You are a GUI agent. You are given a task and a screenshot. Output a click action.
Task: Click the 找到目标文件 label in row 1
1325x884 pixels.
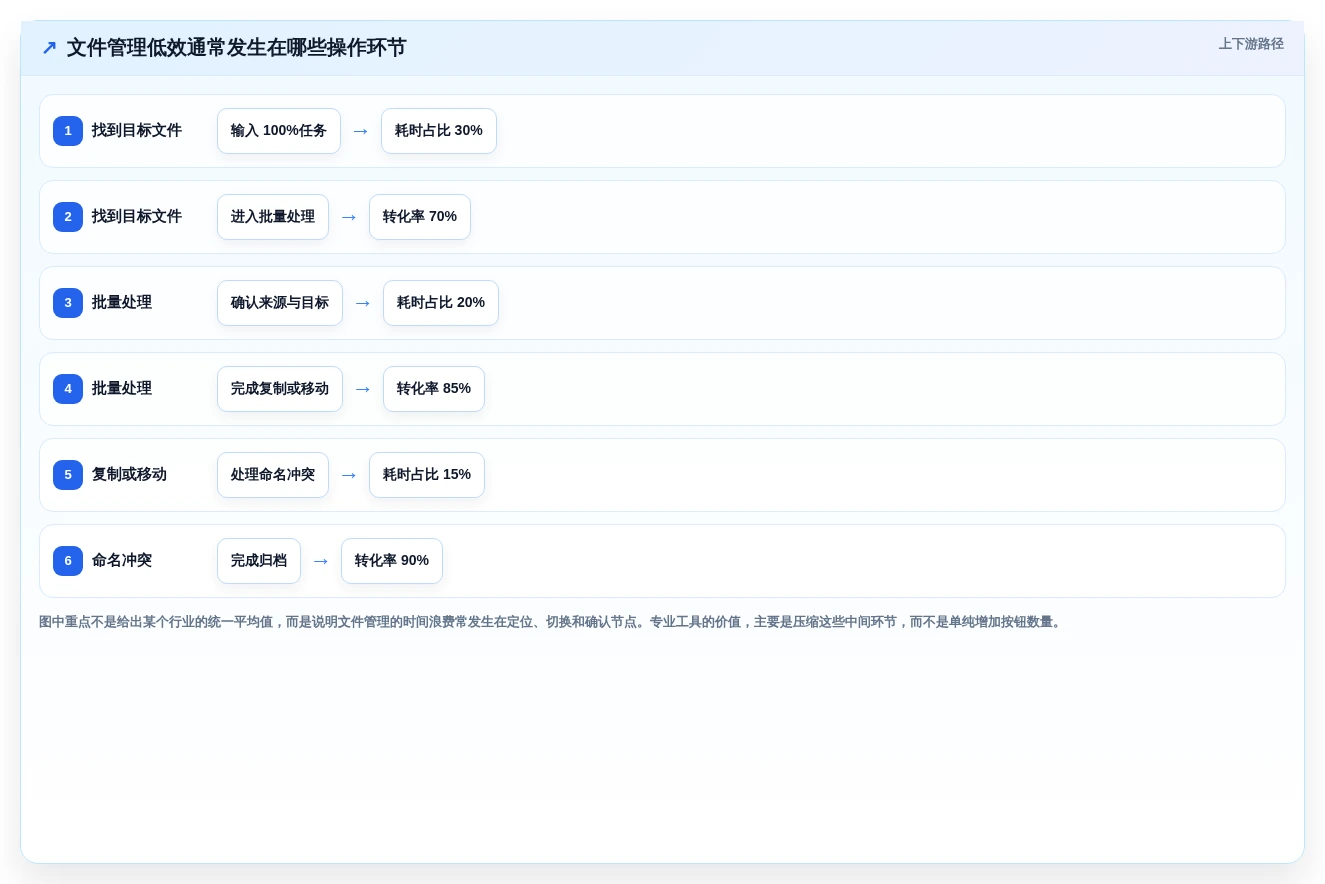137,131
